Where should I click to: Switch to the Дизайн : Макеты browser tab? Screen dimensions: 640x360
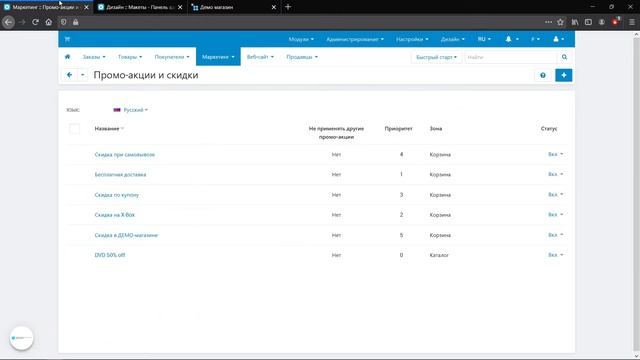coord(140,7)
